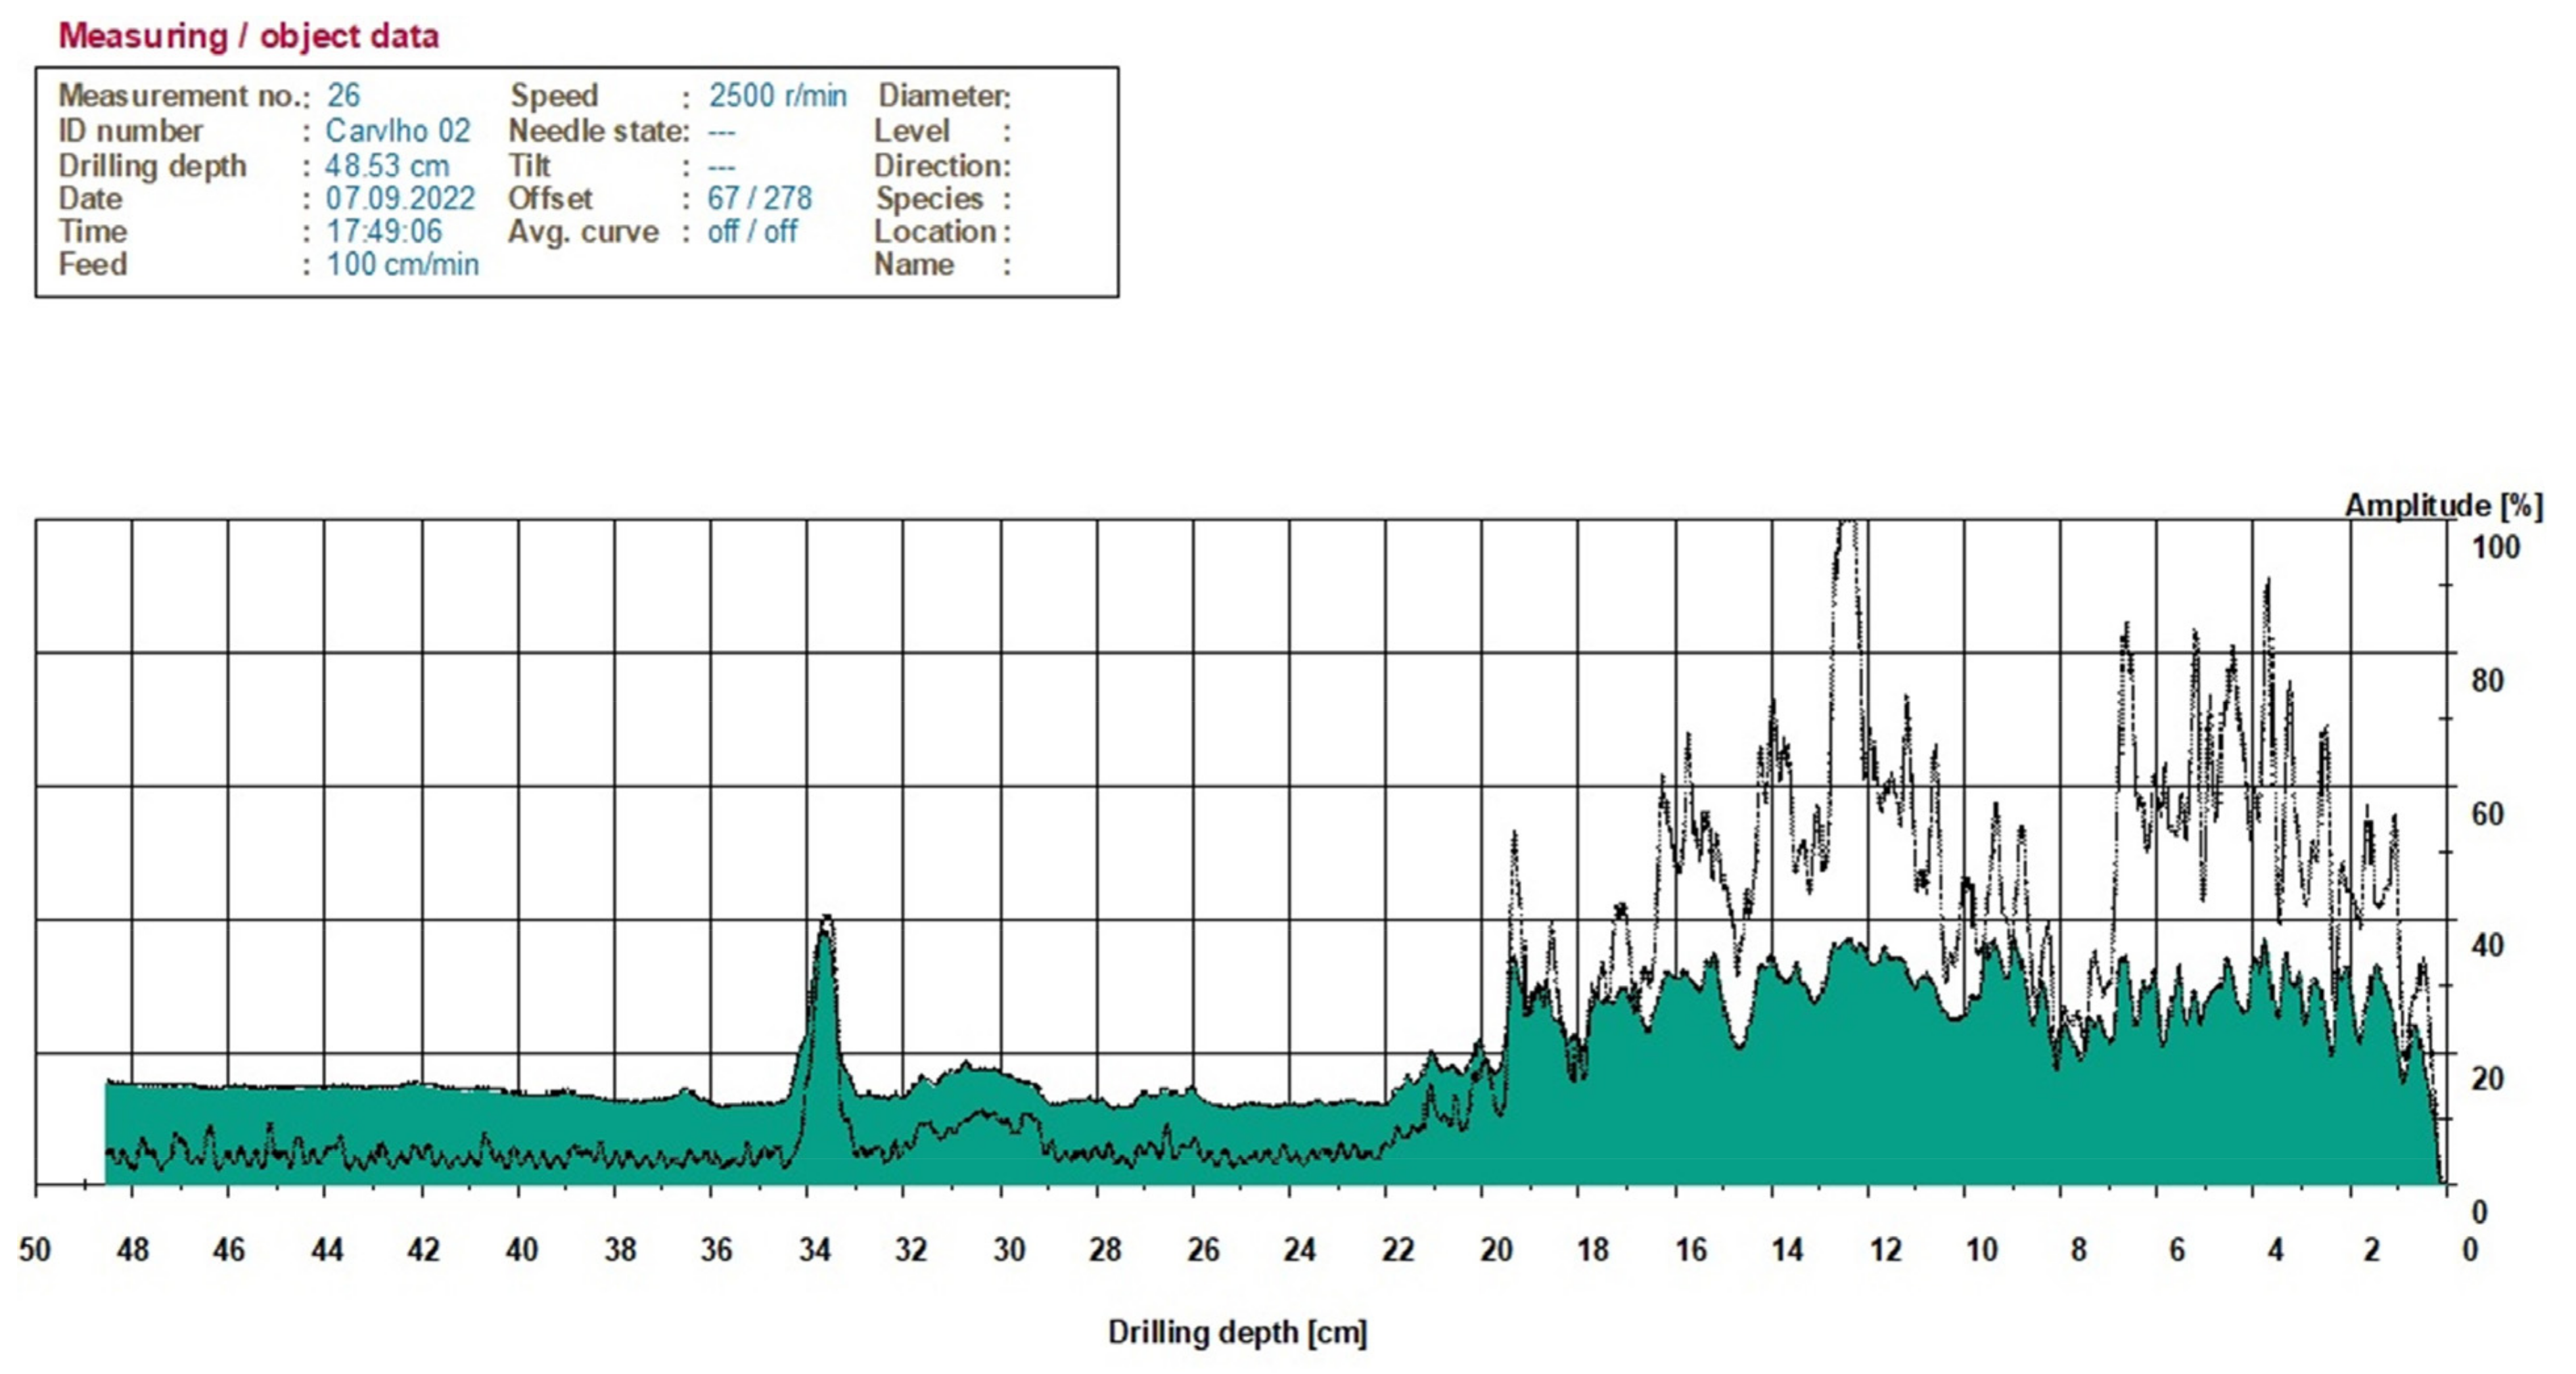The height and width of the screenshot is (1374, 2576).
Task: Click the 20 cm depth axis label
Action: (x=1496, y=1250)
